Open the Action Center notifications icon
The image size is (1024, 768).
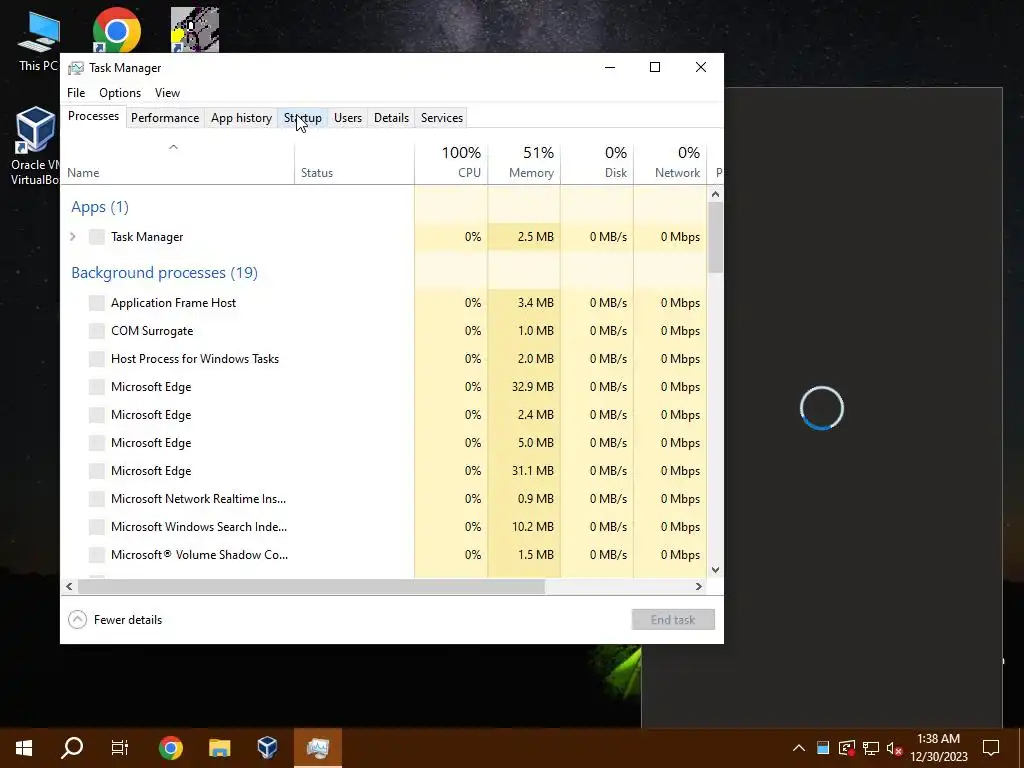(991, 748)
